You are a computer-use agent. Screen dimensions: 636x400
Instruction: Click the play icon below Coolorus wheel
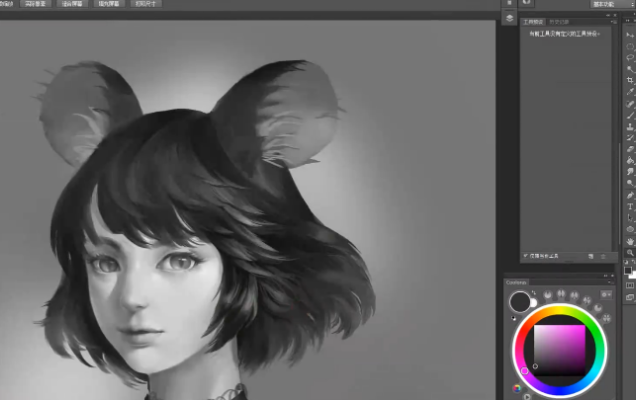click(x=527, y=397)
